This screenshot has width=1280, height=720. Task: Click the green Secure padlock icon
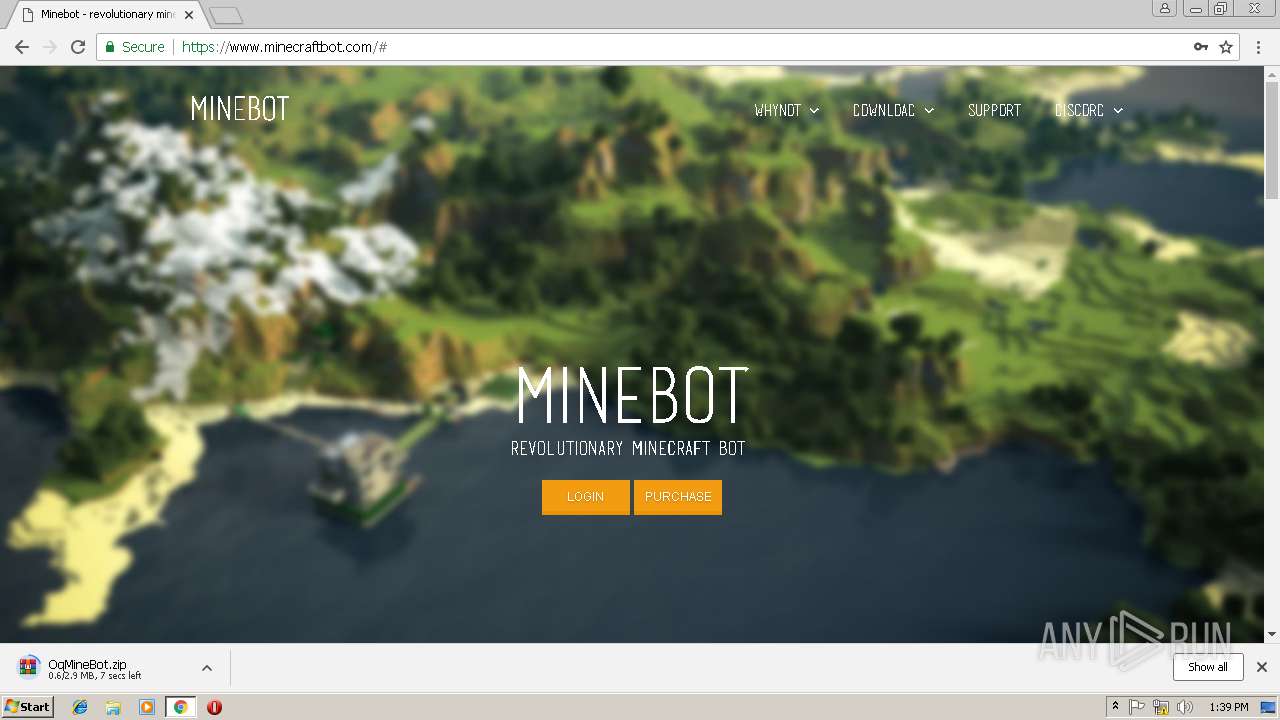coord(111,47)
